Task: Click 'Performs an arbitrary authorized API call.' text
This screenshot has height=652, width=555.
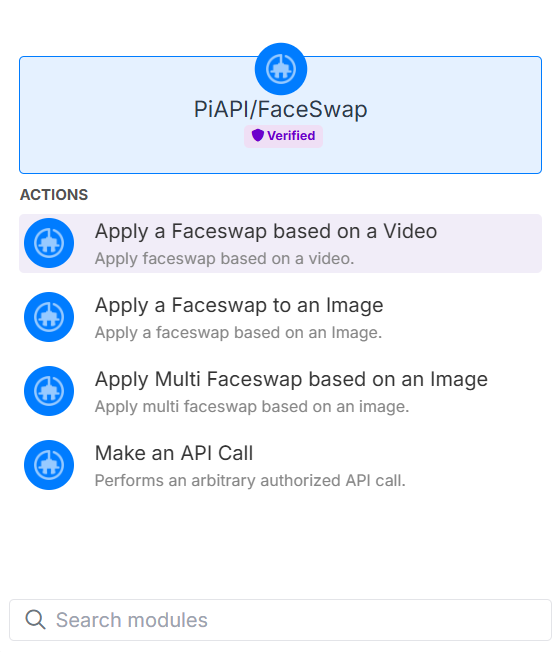Action: point(250,481)
